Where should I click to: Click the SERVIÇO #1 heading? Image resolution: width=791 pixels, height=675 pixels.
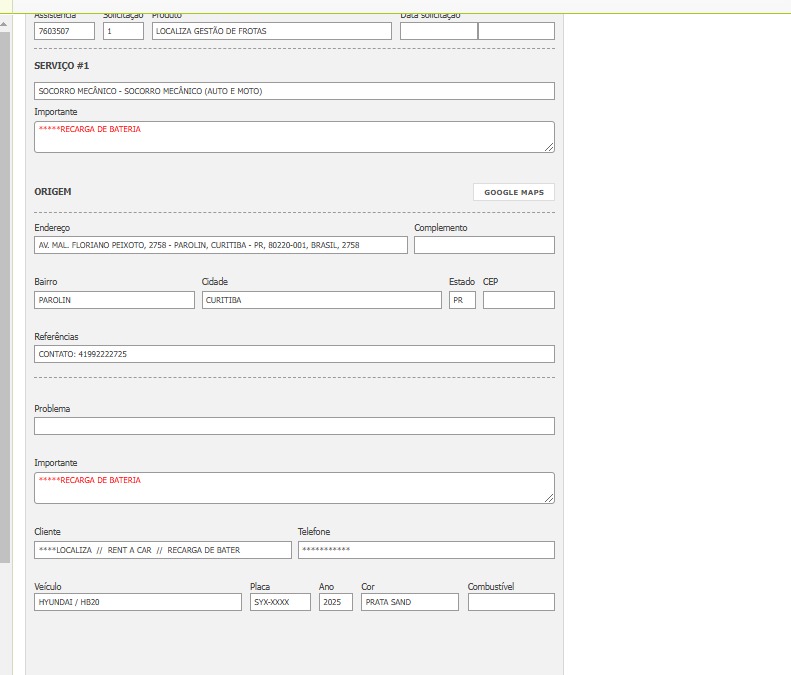[62, 66]
